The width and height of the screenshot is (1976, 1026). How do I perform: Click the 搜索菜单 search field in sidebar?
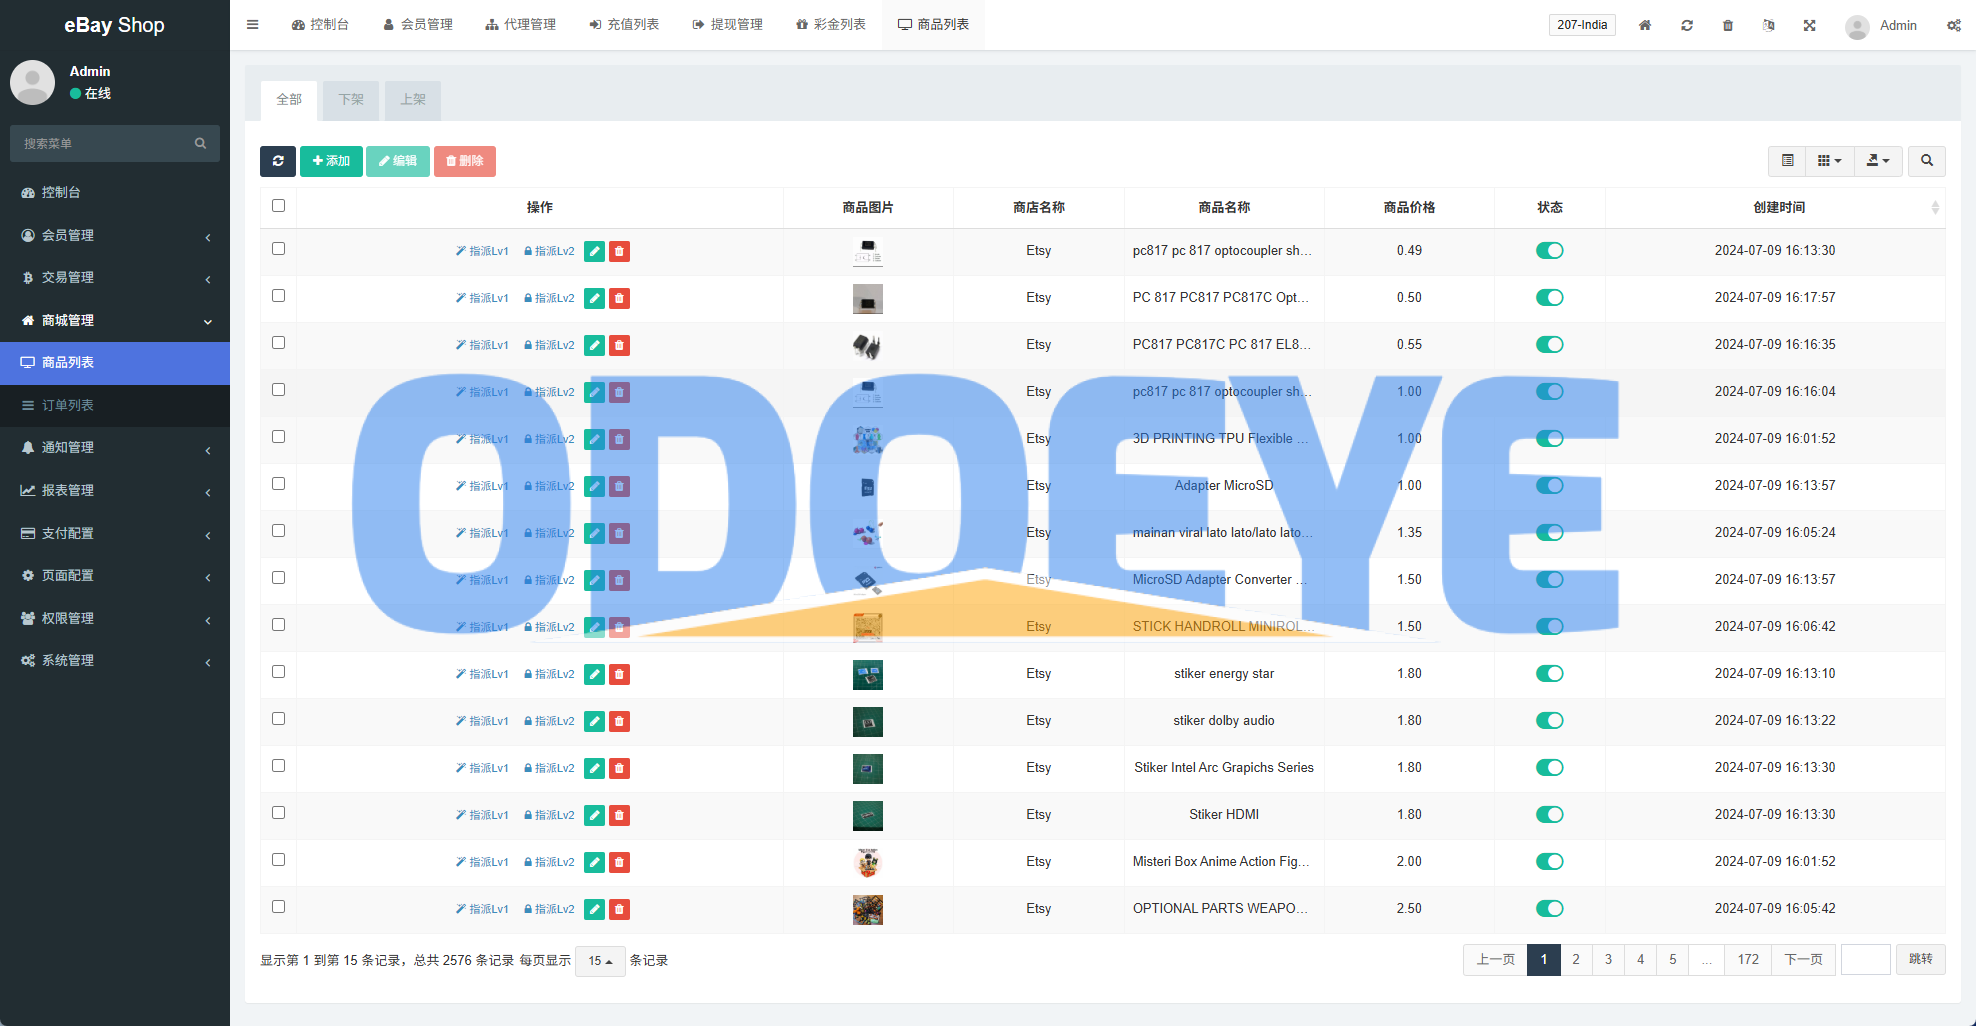105,144
